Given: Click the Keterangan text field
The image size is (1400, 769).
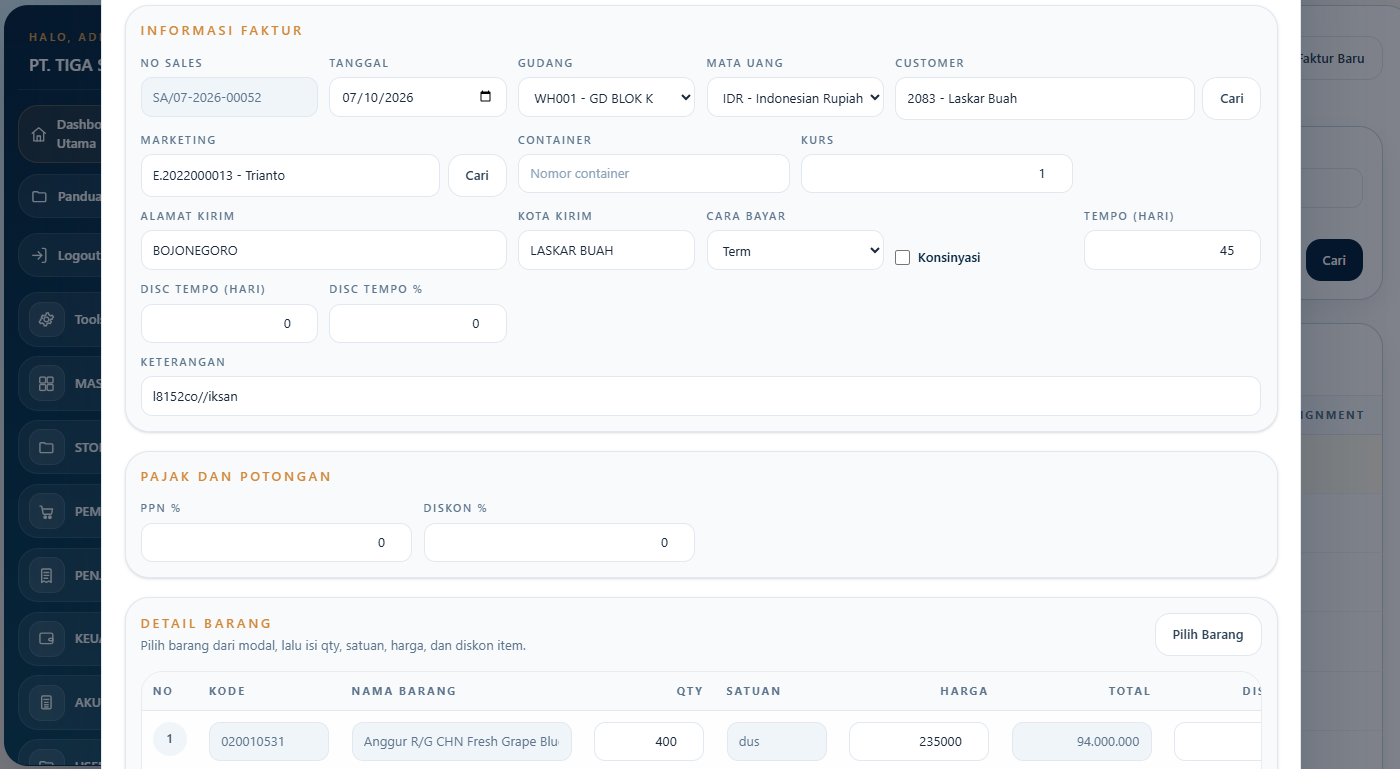Looking at the screenshot, I should pos(701,396).
